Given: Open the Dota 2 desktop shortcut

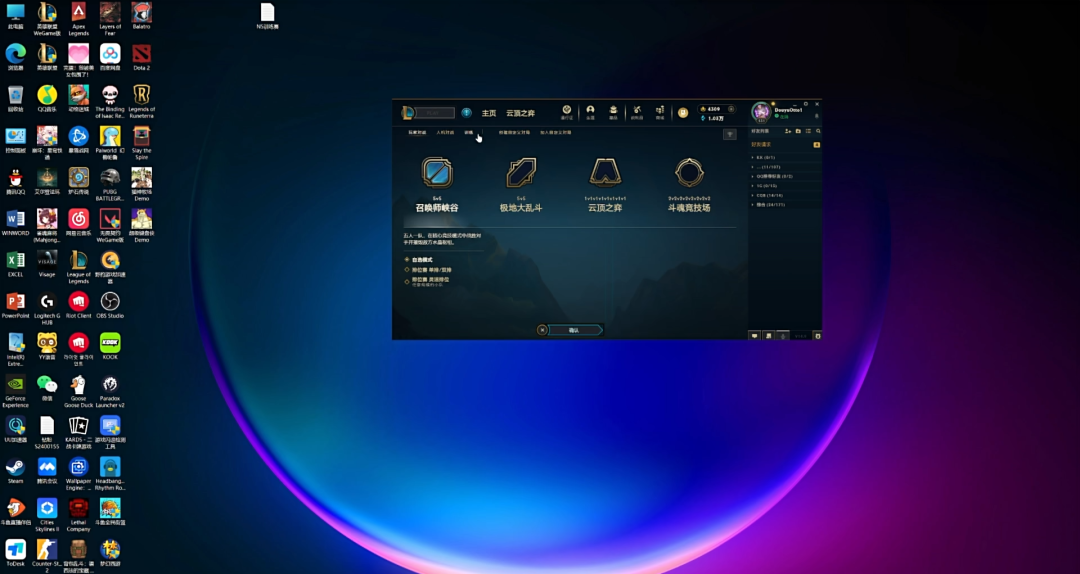Looking at the screenshot, I should point(141,57).
